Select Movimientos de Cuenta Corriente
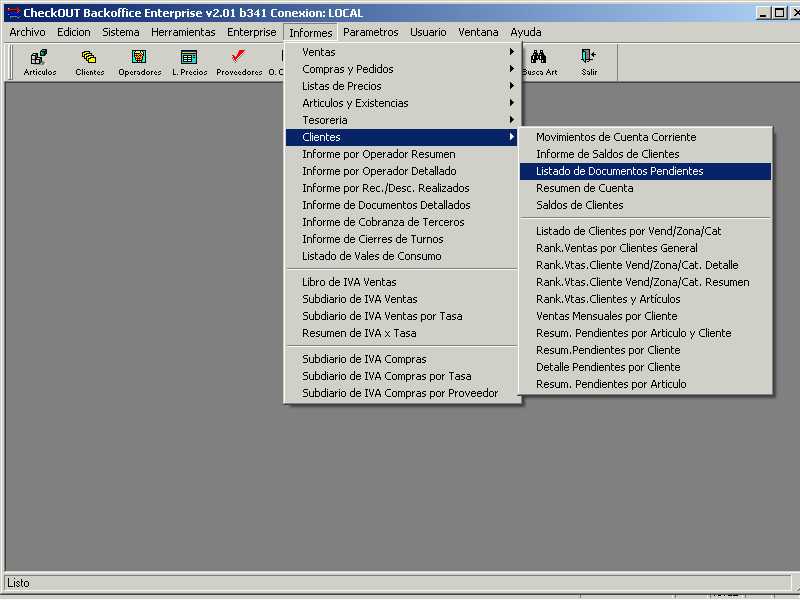 click(645, 137)
